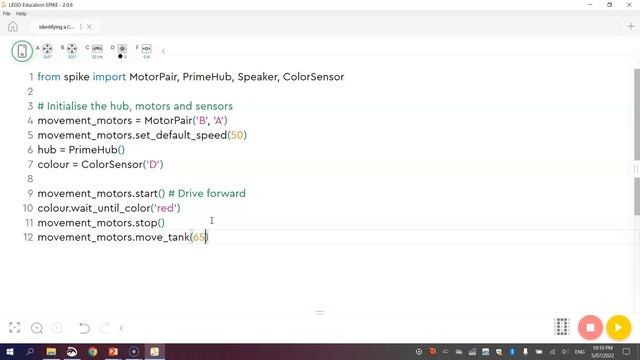Add a new project tab
This screenshot has width=640, height=360.
click(x=631, y=27)
